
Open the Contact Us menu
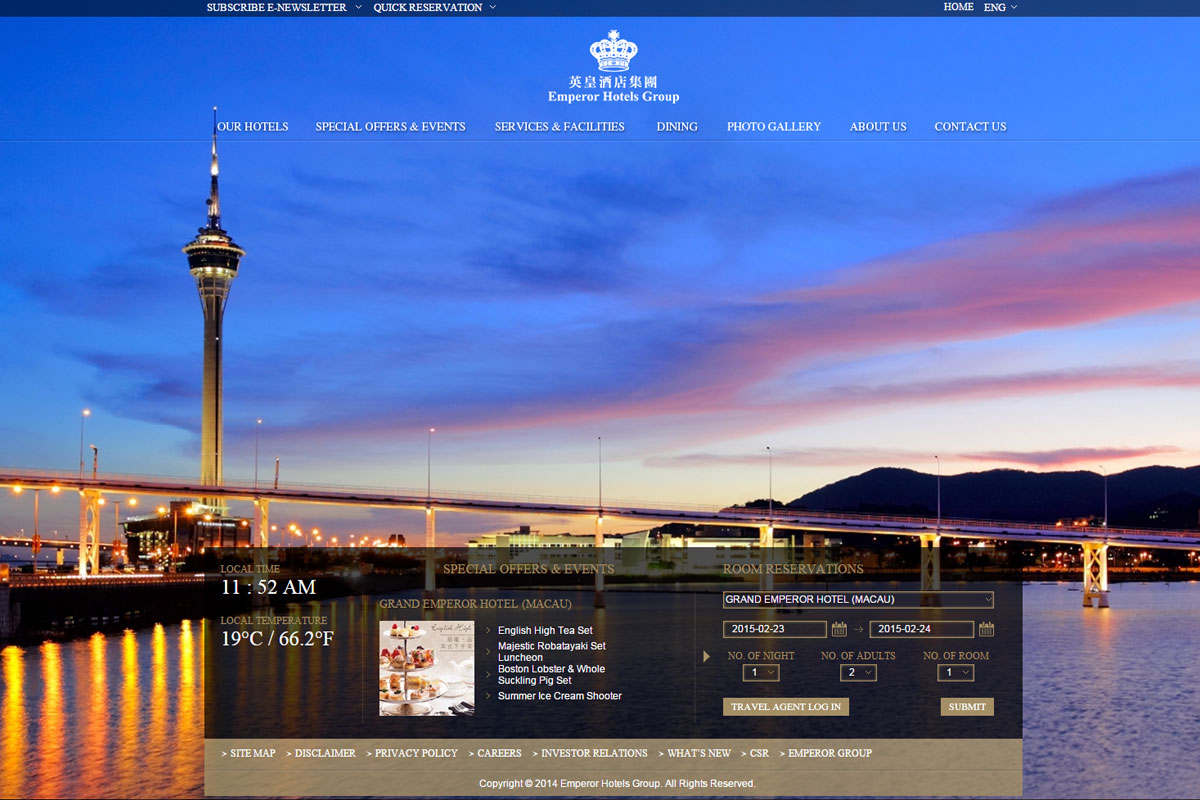pos(970,127)
